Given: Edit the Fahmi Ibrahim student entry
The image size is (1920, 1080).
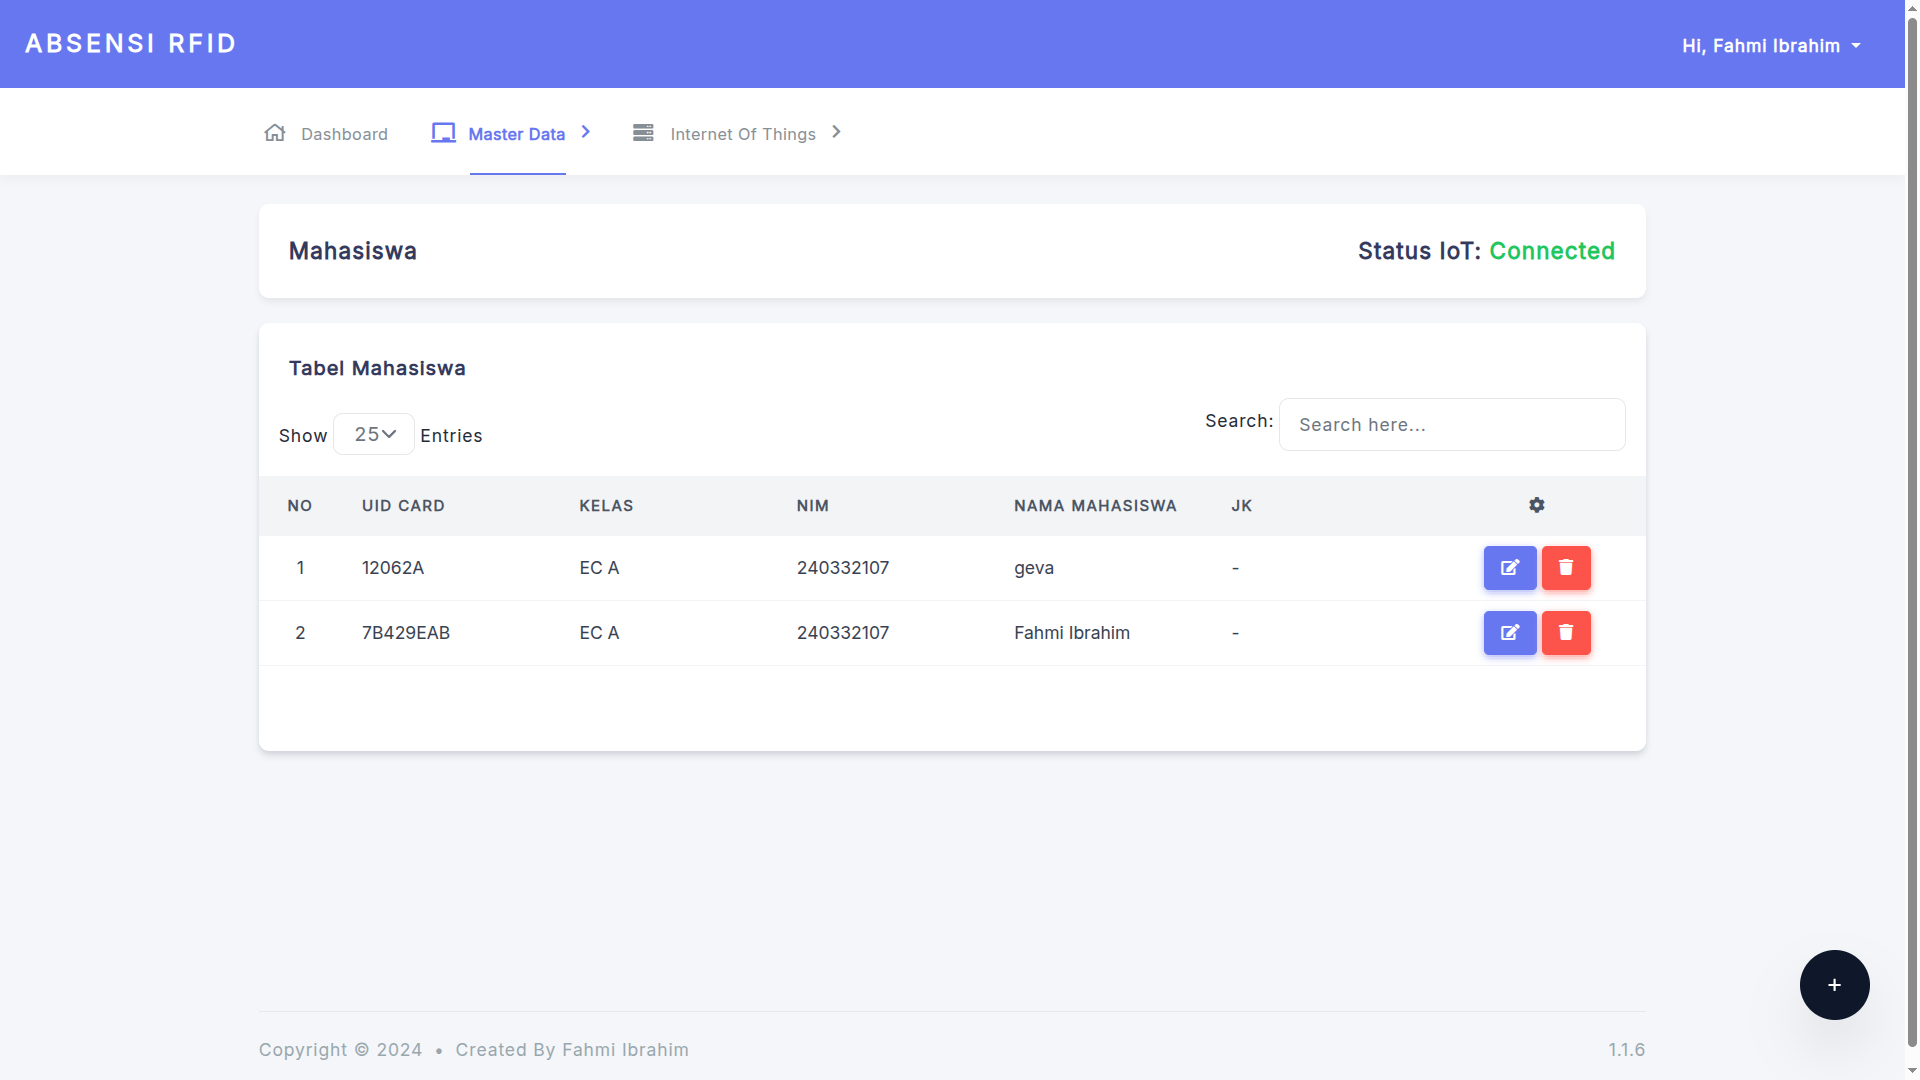Looking at the screenshot, I should click(x=1509, y=633).
